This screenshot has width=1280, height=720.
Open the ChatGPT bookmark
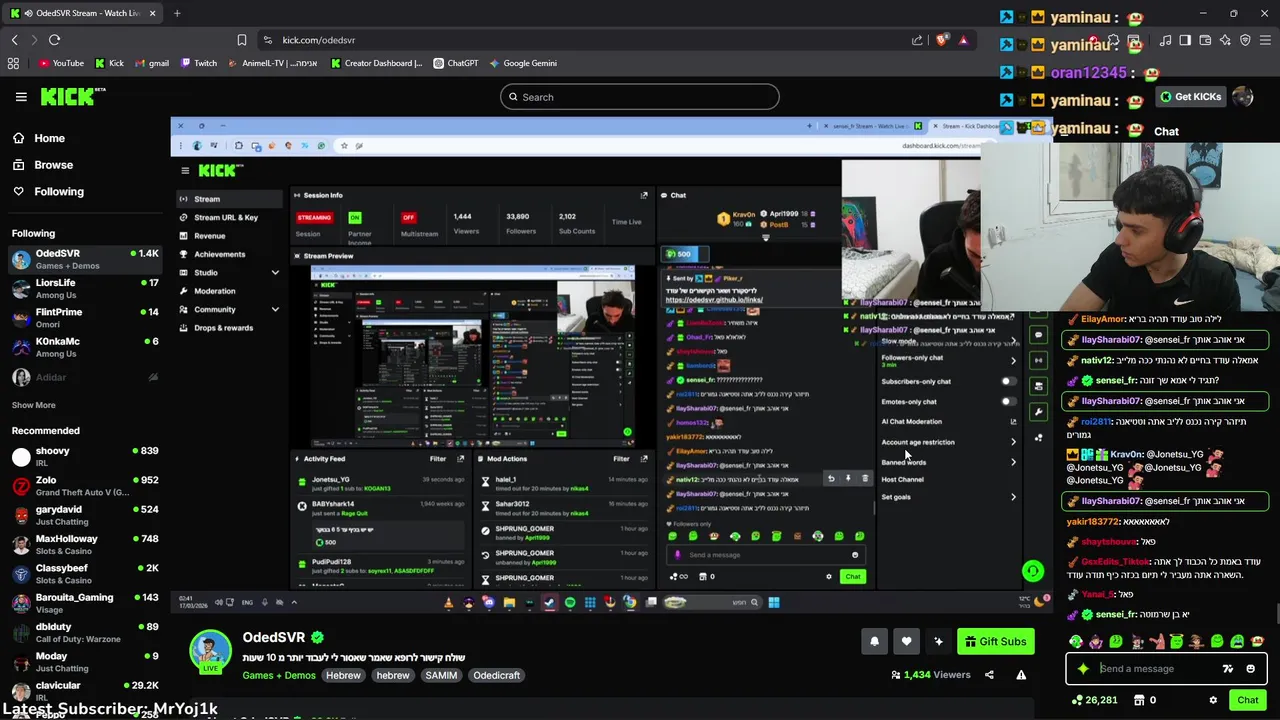pos(456,63)
